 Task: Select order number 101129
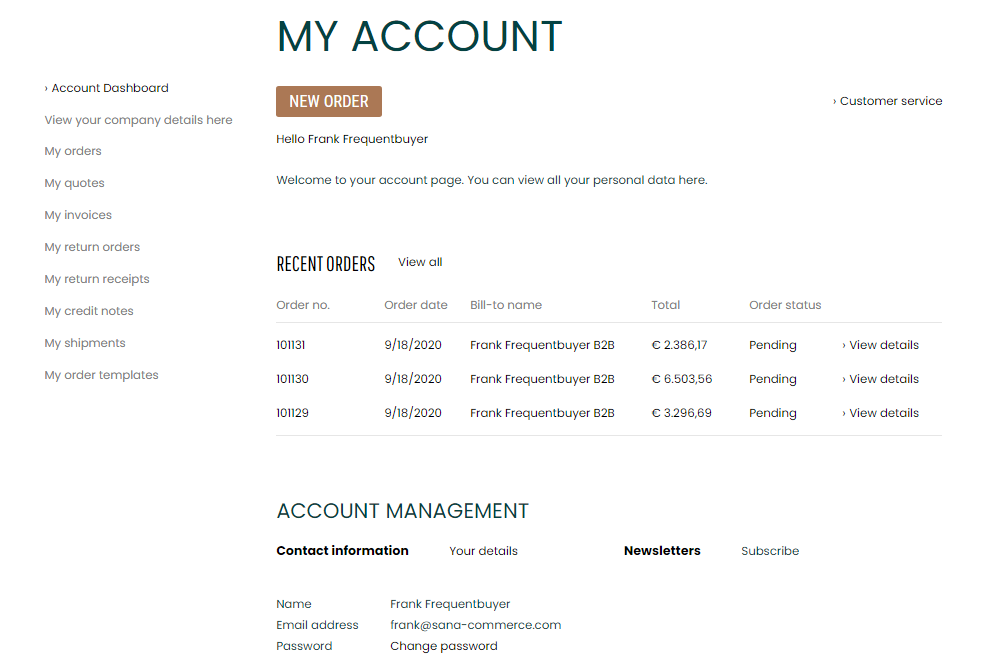point(292,413)
